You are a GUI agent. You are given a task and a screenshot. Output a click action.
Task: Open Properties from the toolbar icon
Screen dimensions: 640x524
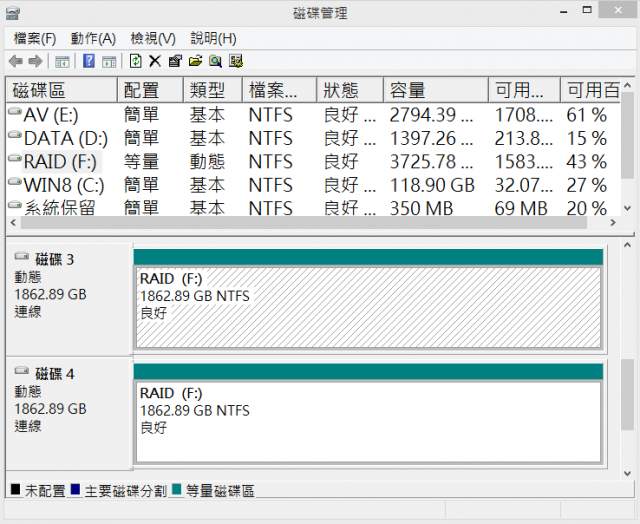[175, 61]
